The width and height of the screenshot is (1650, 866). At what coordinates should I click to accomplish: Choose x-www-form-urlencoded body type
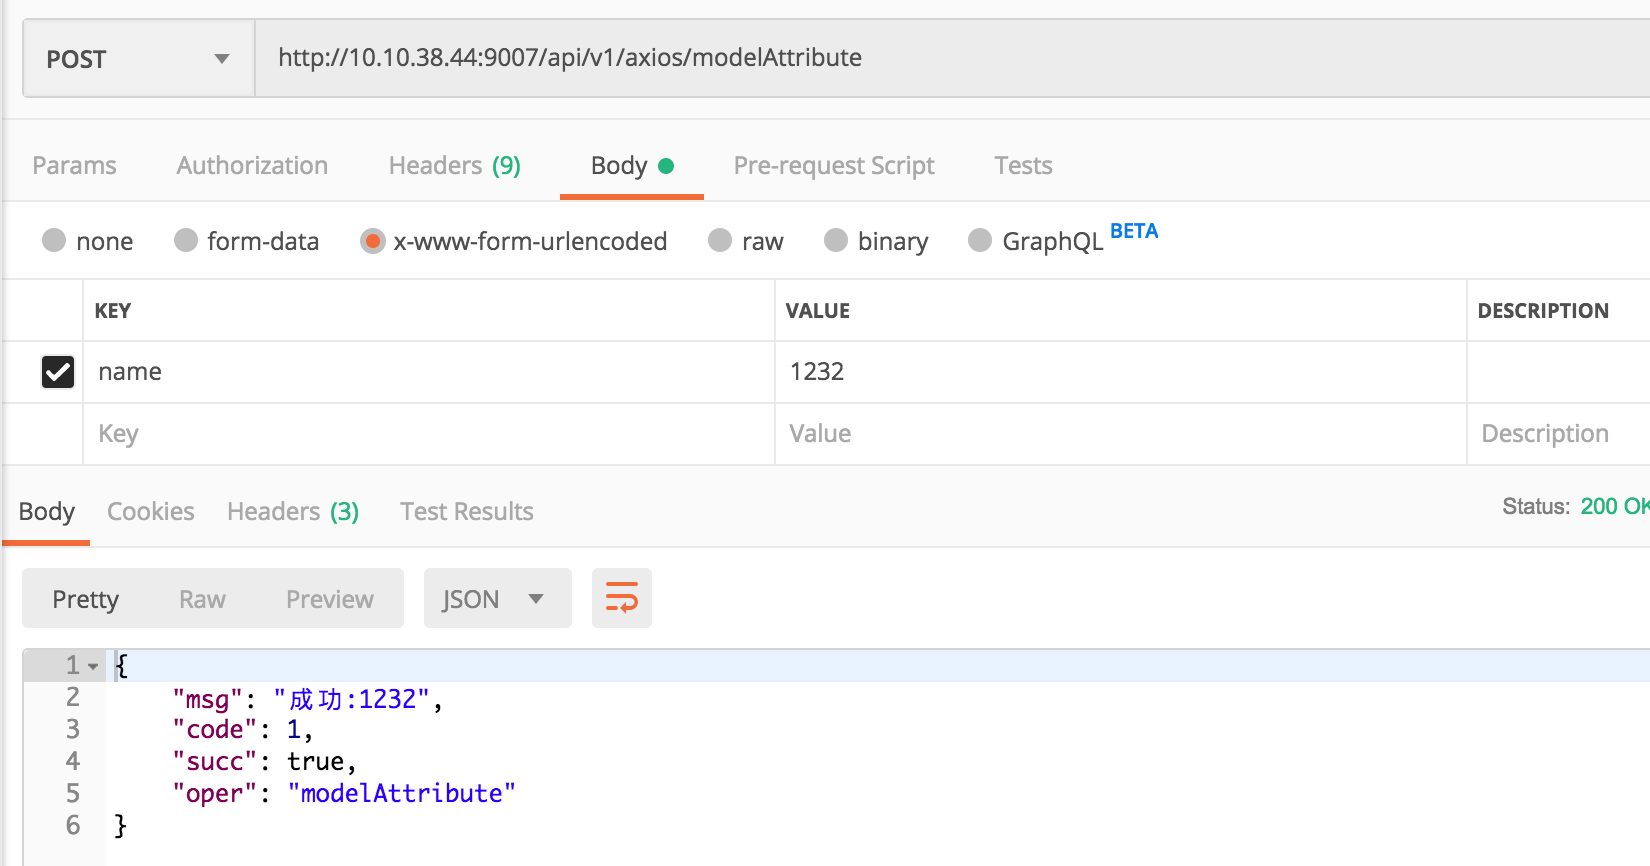coord(514,241)
